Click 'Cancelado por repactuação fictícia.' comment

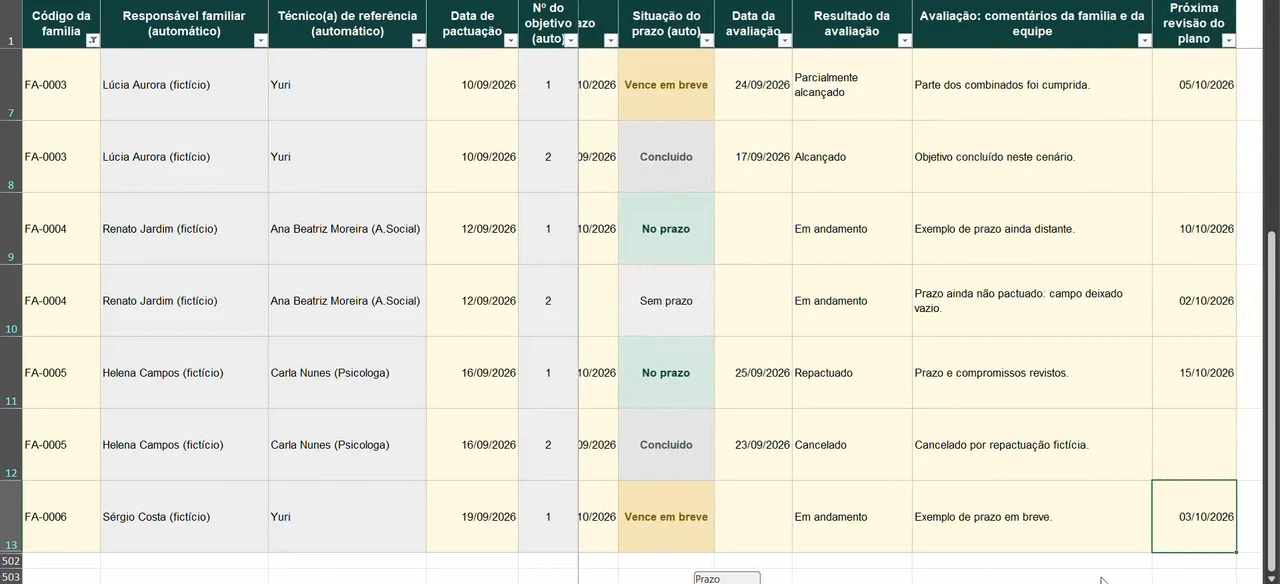[x=1032, y=445]
